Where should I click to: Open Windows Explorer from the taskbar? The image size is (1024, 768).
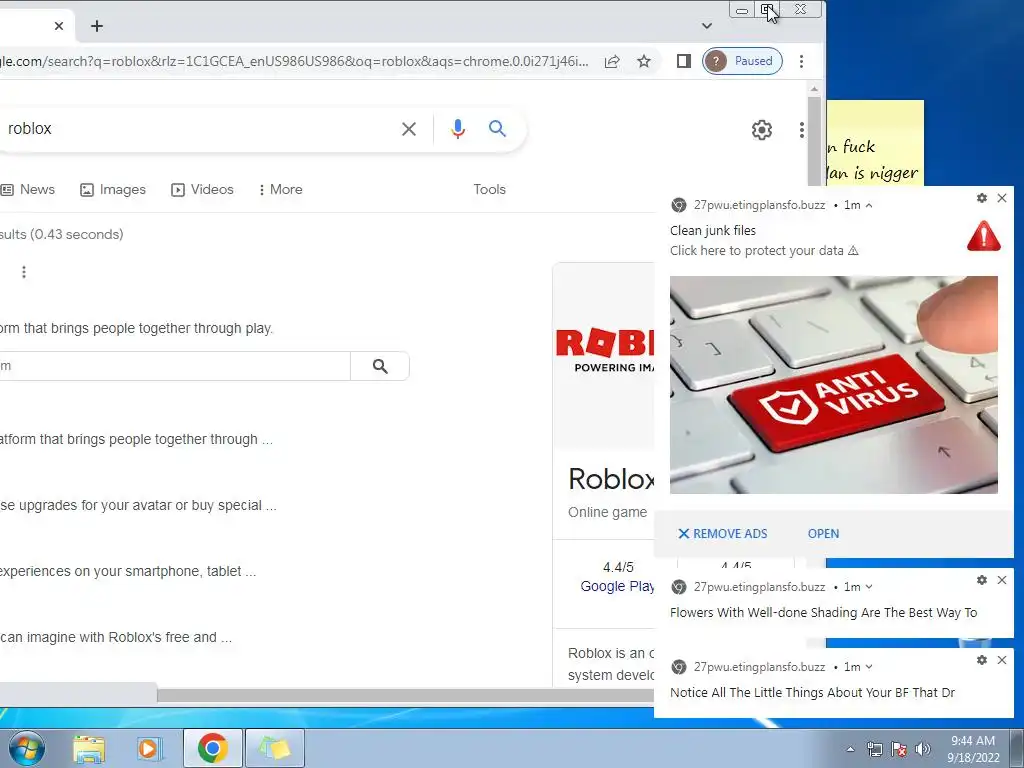(89, 749)
